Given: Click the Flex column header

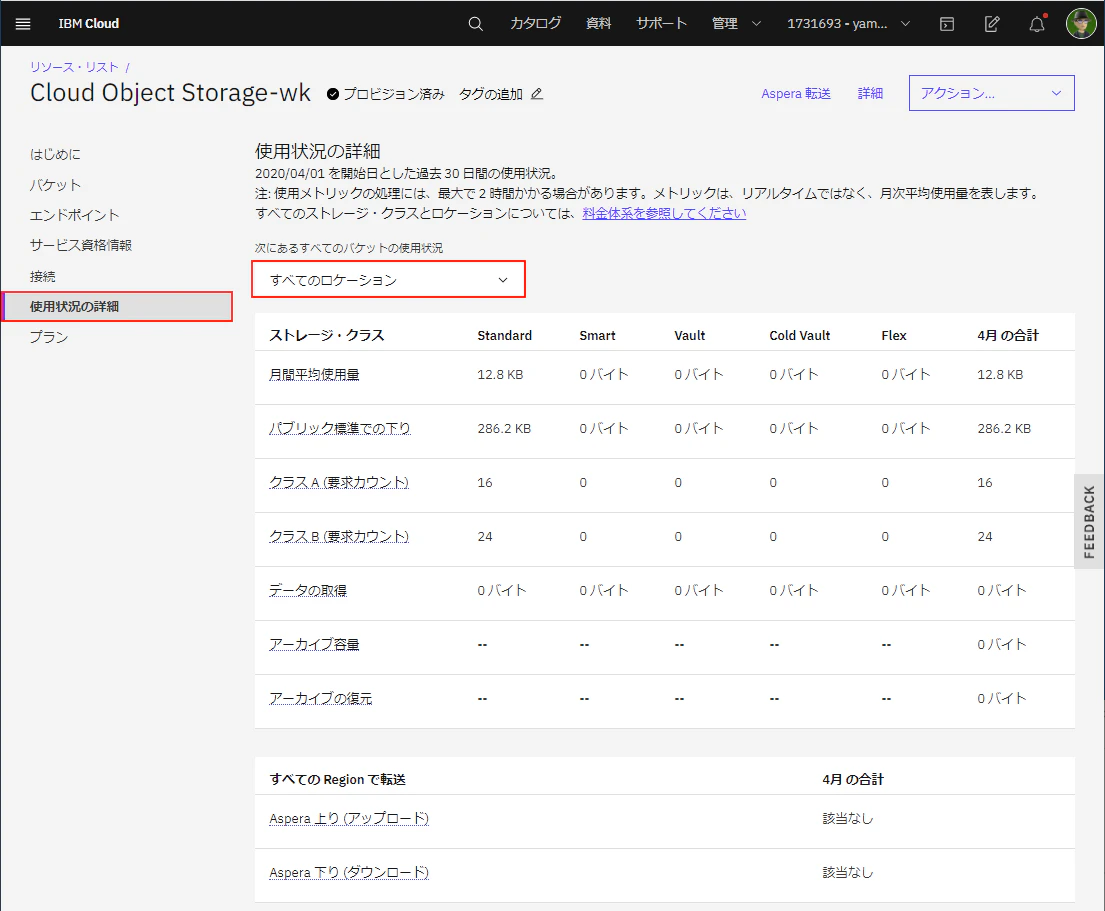Looking at the screenshot, I should (x=894, y=335).
